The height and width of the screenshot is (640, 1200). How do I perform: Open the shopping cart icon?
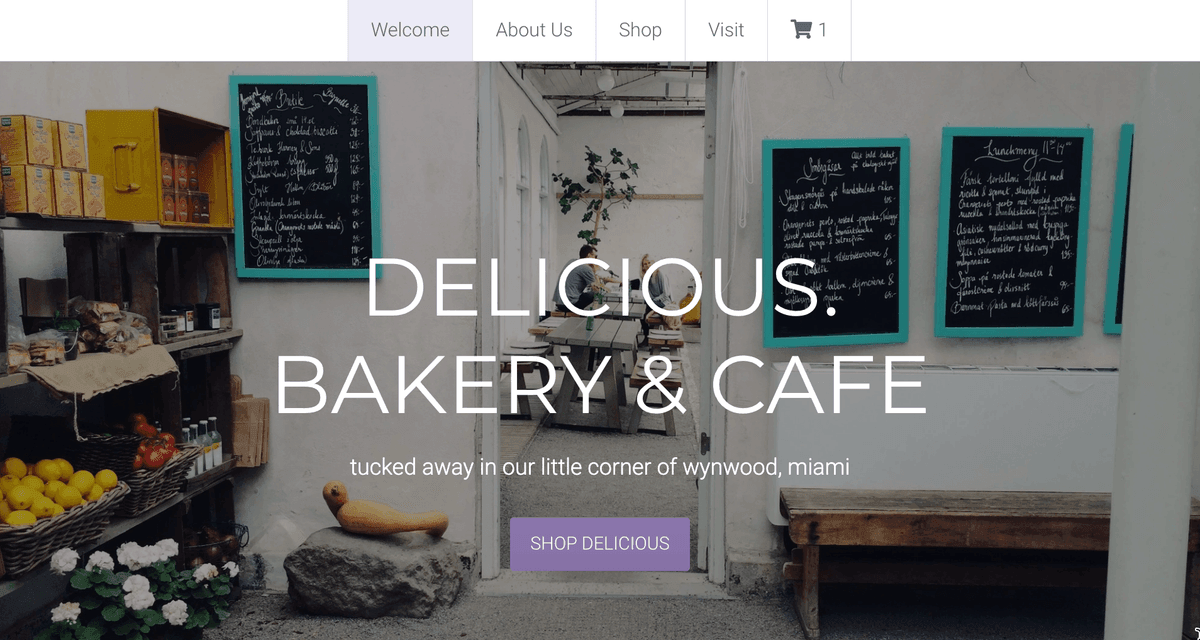801,30
